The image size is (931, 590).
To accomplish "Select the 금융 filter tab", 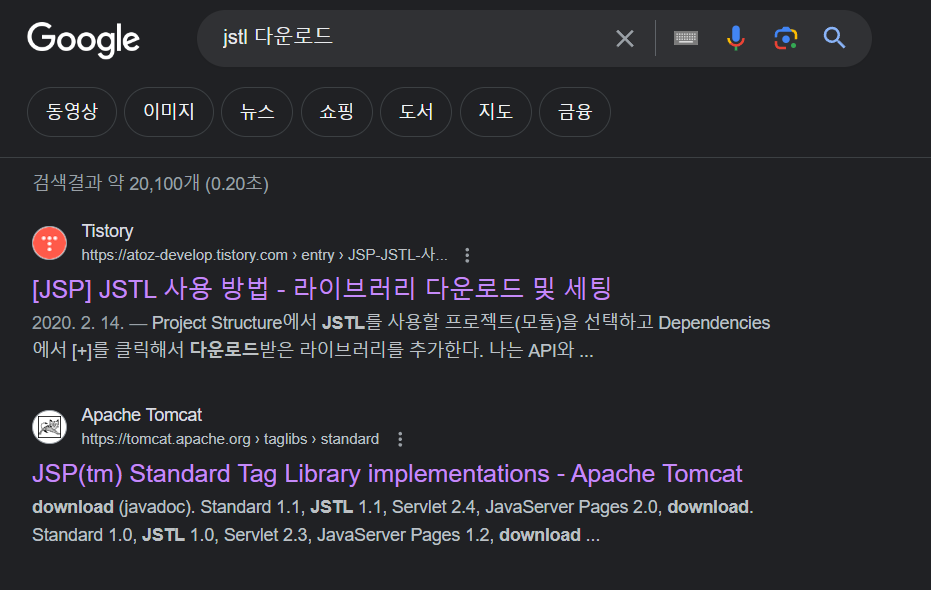I will (x=575, y=112).
